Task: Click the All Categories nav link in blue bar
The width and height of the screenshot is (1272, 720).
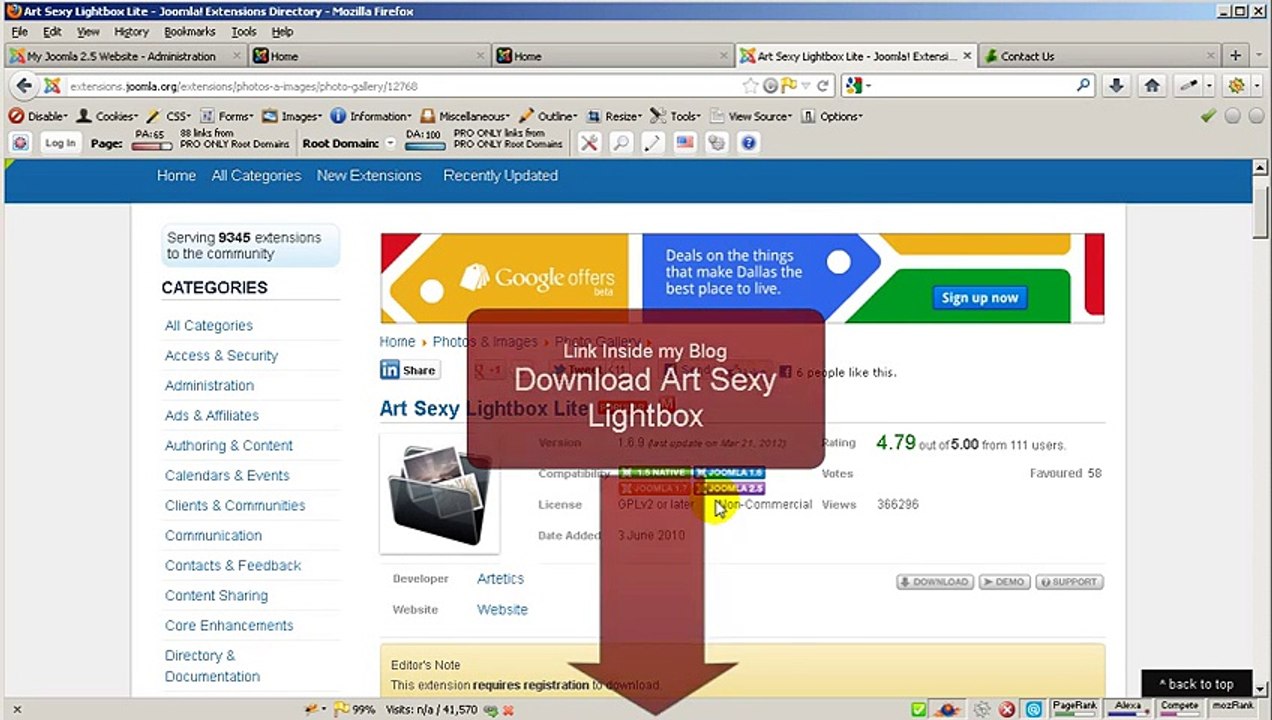Action: coord(256,175)
